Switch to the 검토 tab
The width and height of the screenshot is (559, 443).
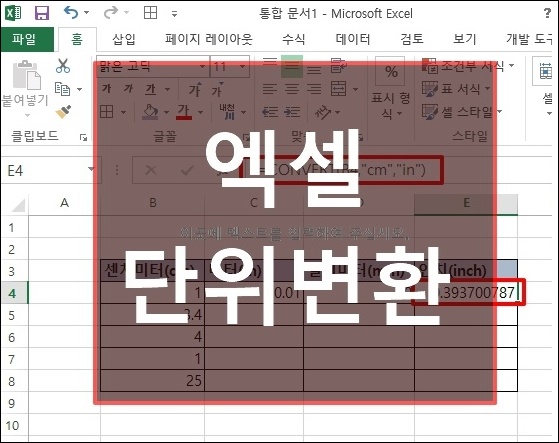point(412,39)
